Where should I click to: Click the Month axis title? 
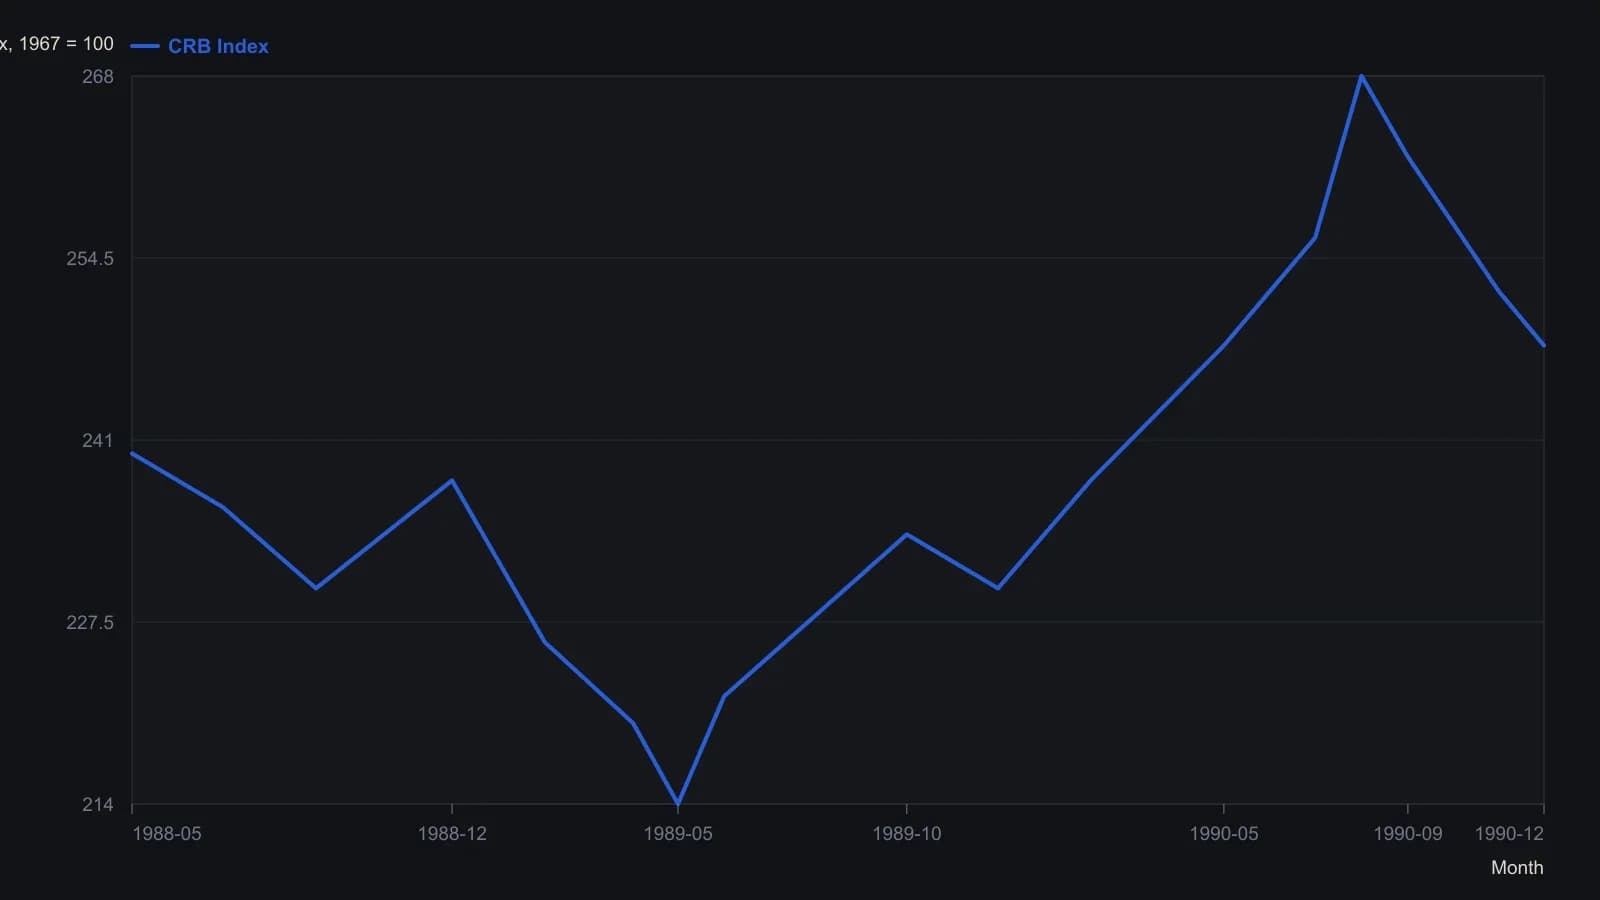tap(1517, 868)
